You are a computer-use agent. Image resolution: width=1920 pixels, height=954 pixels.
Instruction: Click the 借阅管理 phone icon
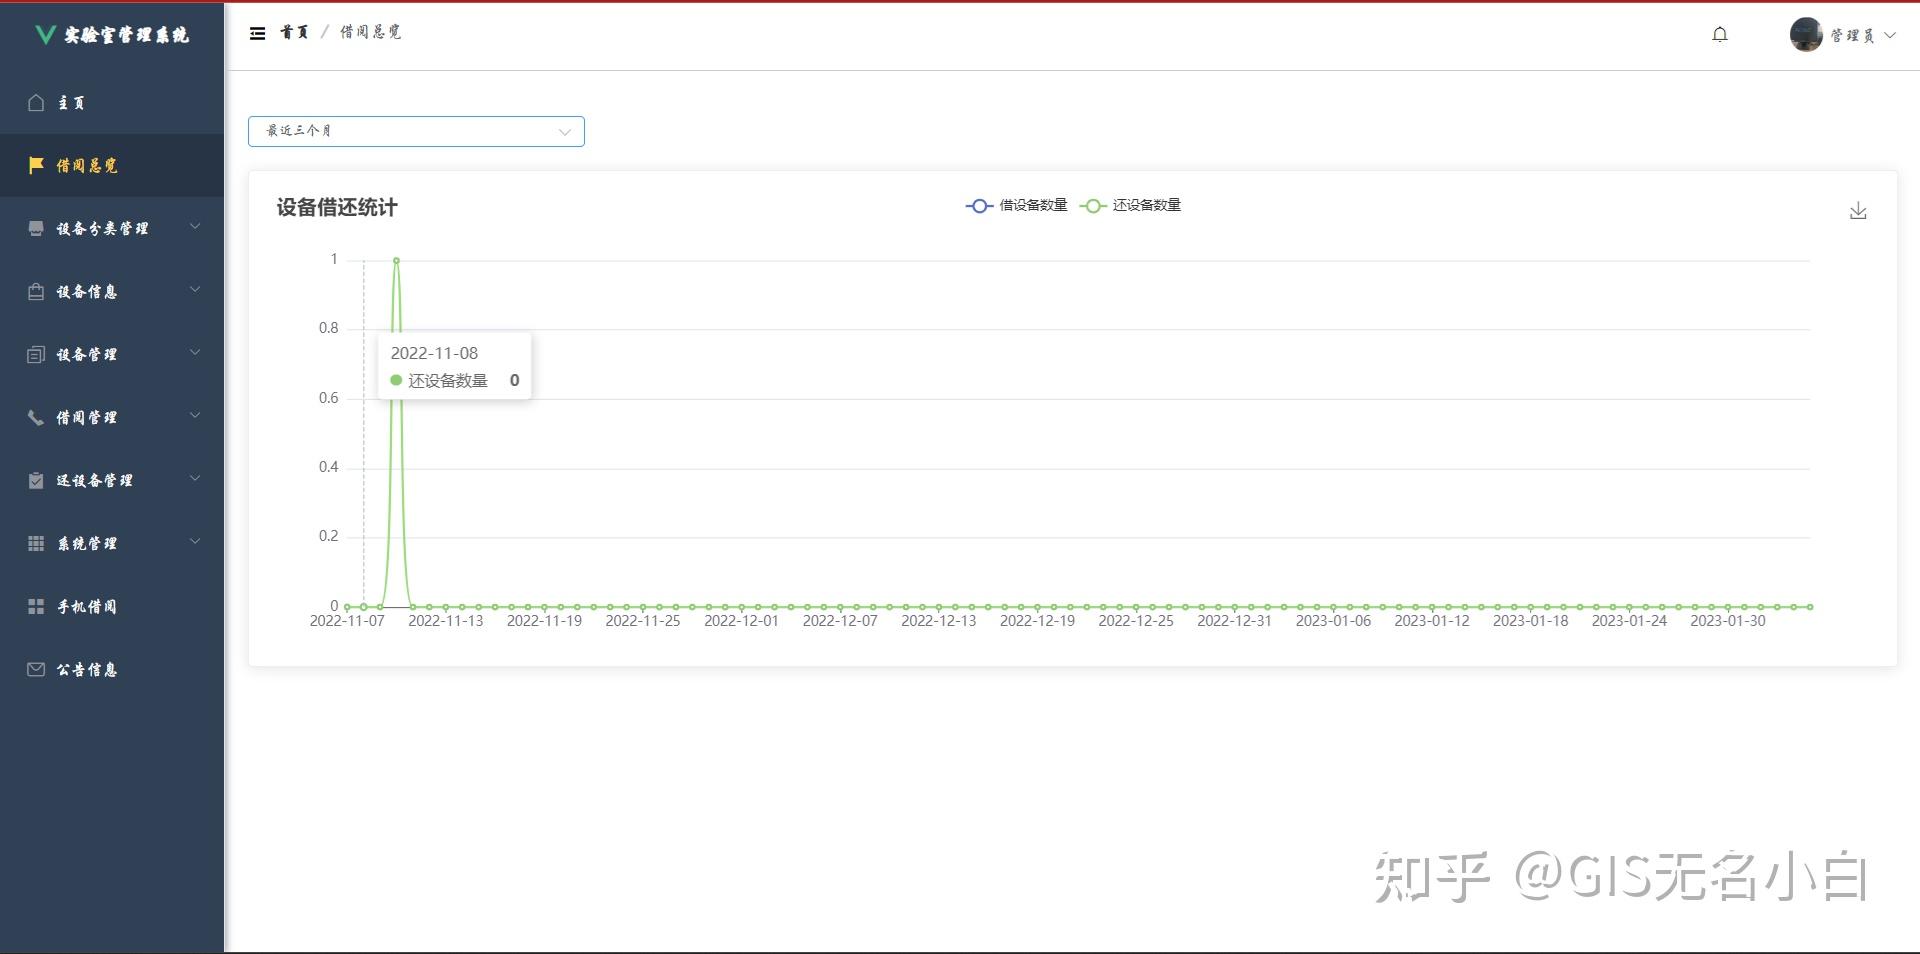[x=36, y=417]
